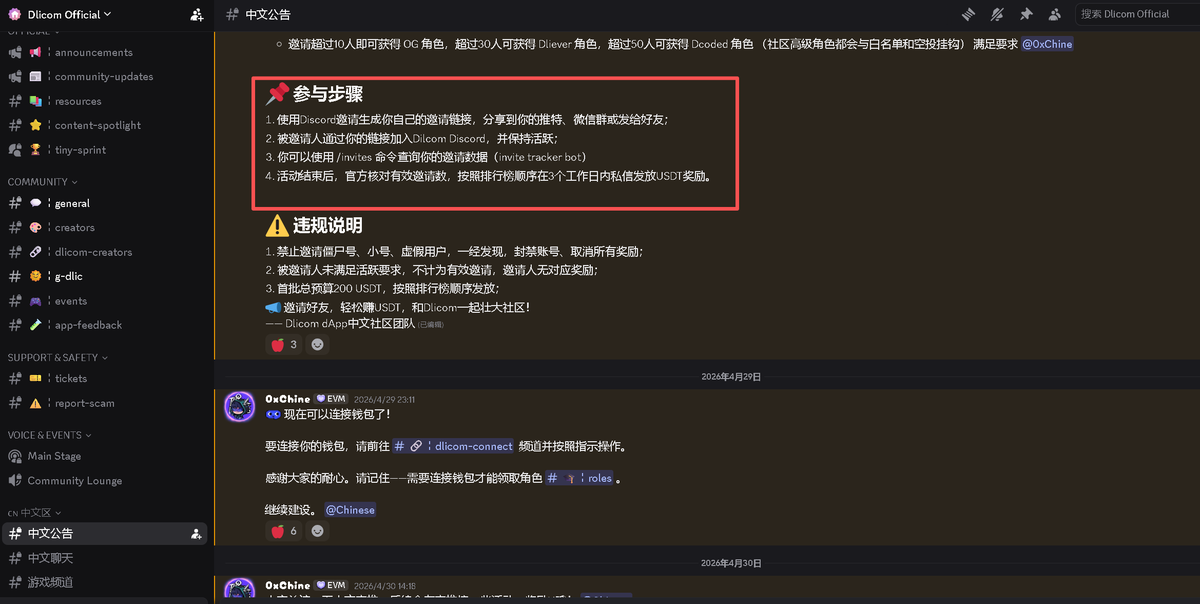Collapse the COMMUNITY category
Image resolution: width=1200 pixels, height=604 pixels.
[41, 182]
